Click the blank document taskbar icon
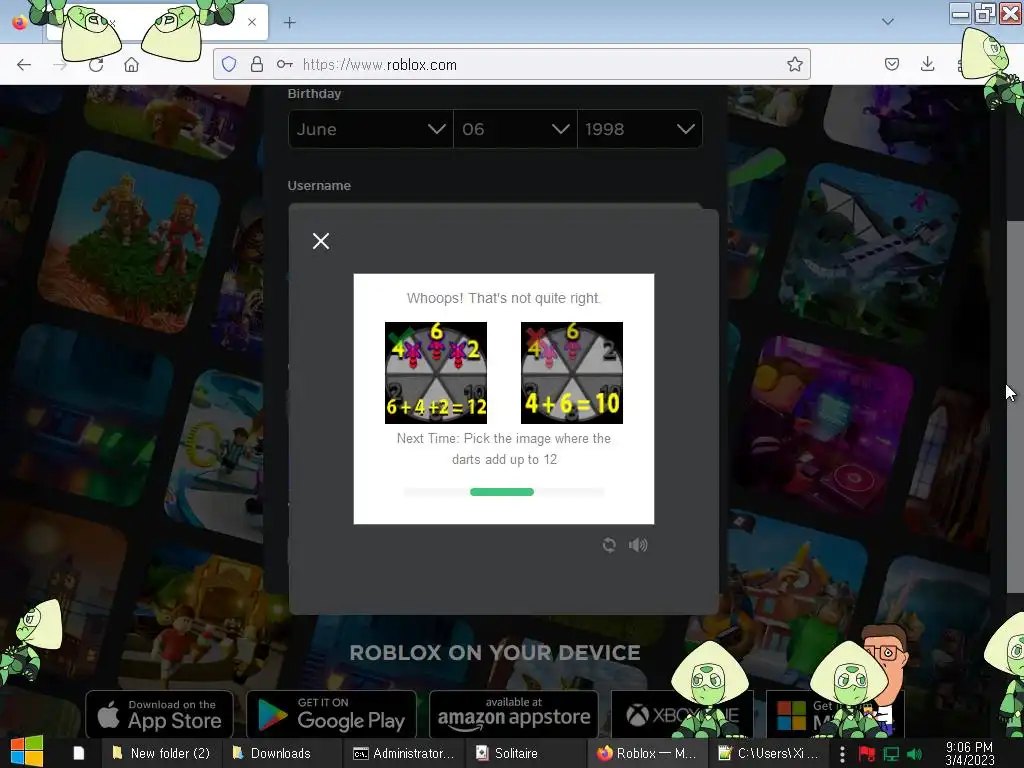 [x=78, y=753]
